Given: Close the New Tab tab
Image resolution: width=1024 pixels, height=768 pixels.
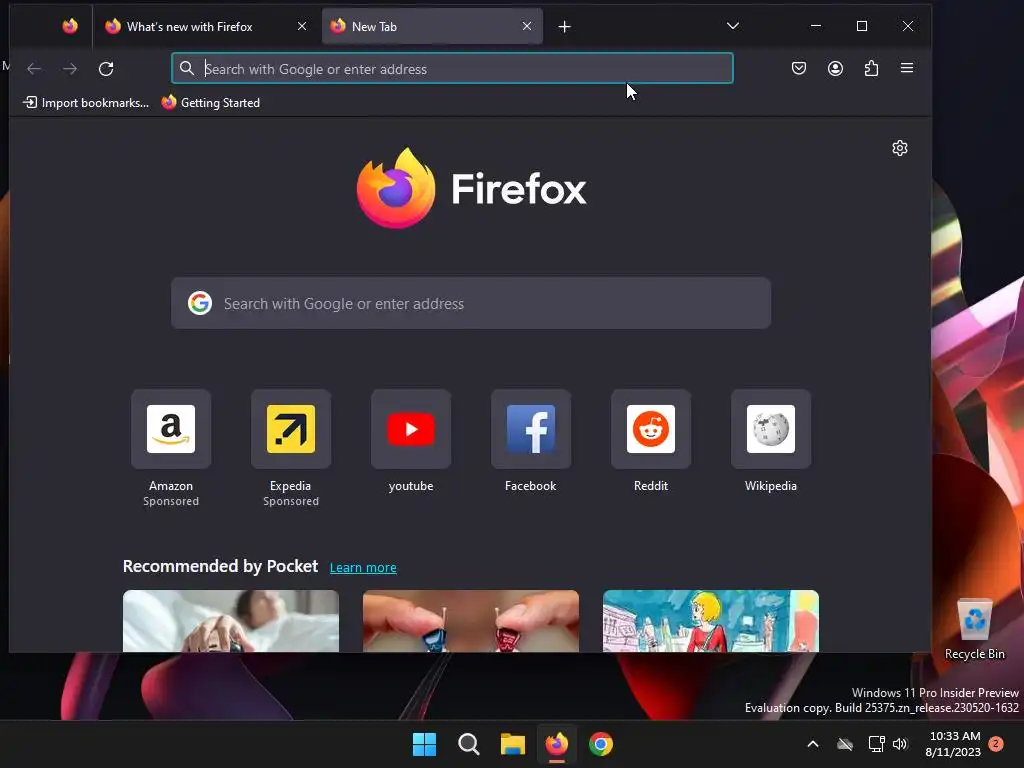Looking at the screenshot, I should pos(527,26).
